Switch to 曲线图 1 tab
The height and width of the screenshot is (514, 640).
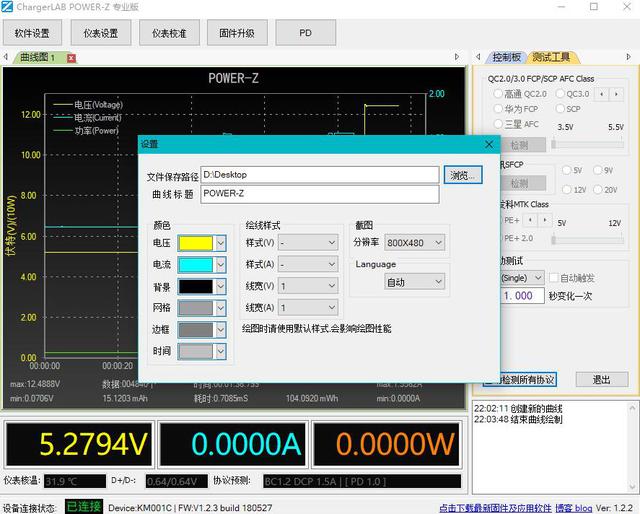(38, 58)
